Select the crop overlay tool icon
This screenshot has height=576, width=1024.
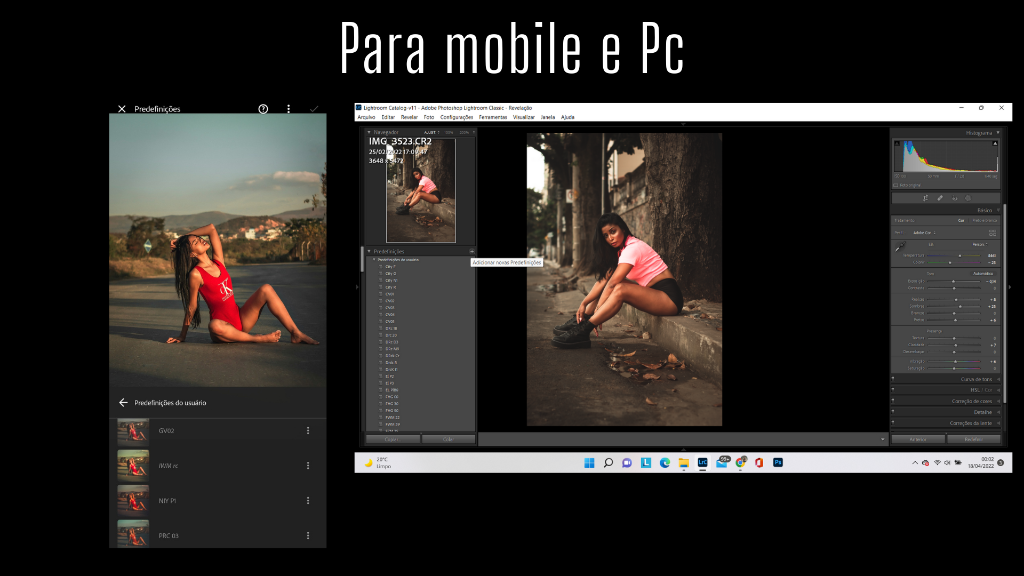point(925,198)
